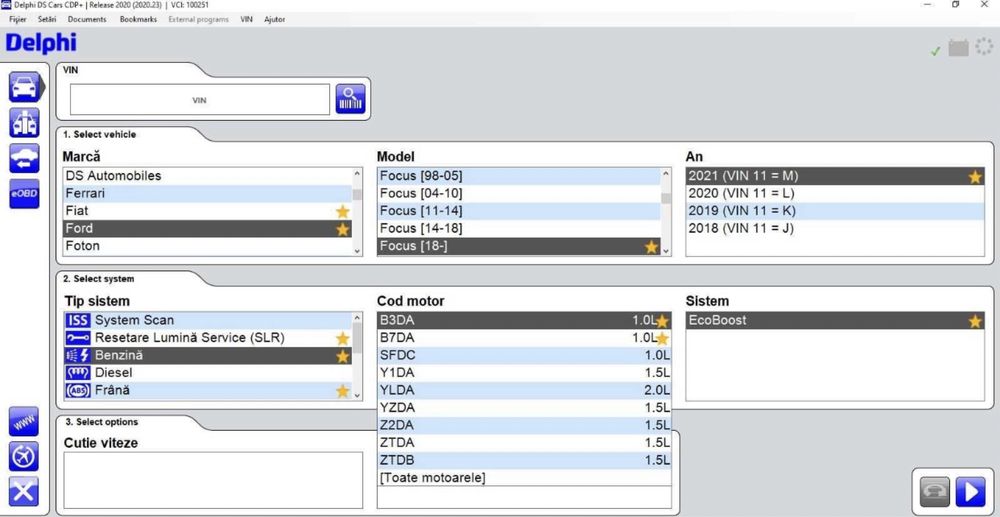Select year 2019 (VIN 11 = K)
This screenshot has width=1000, height=517.
tap(835, 211)
